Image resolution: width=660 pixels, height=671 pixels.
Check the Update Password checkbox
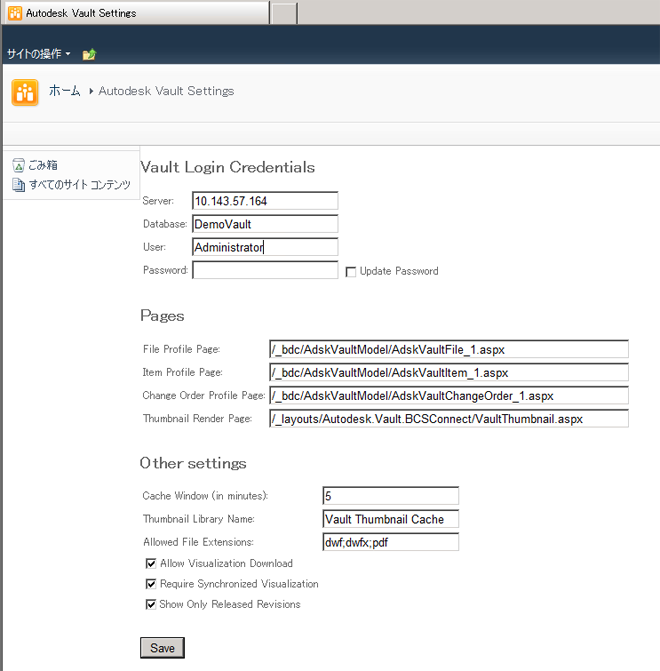tap(351, 272)
